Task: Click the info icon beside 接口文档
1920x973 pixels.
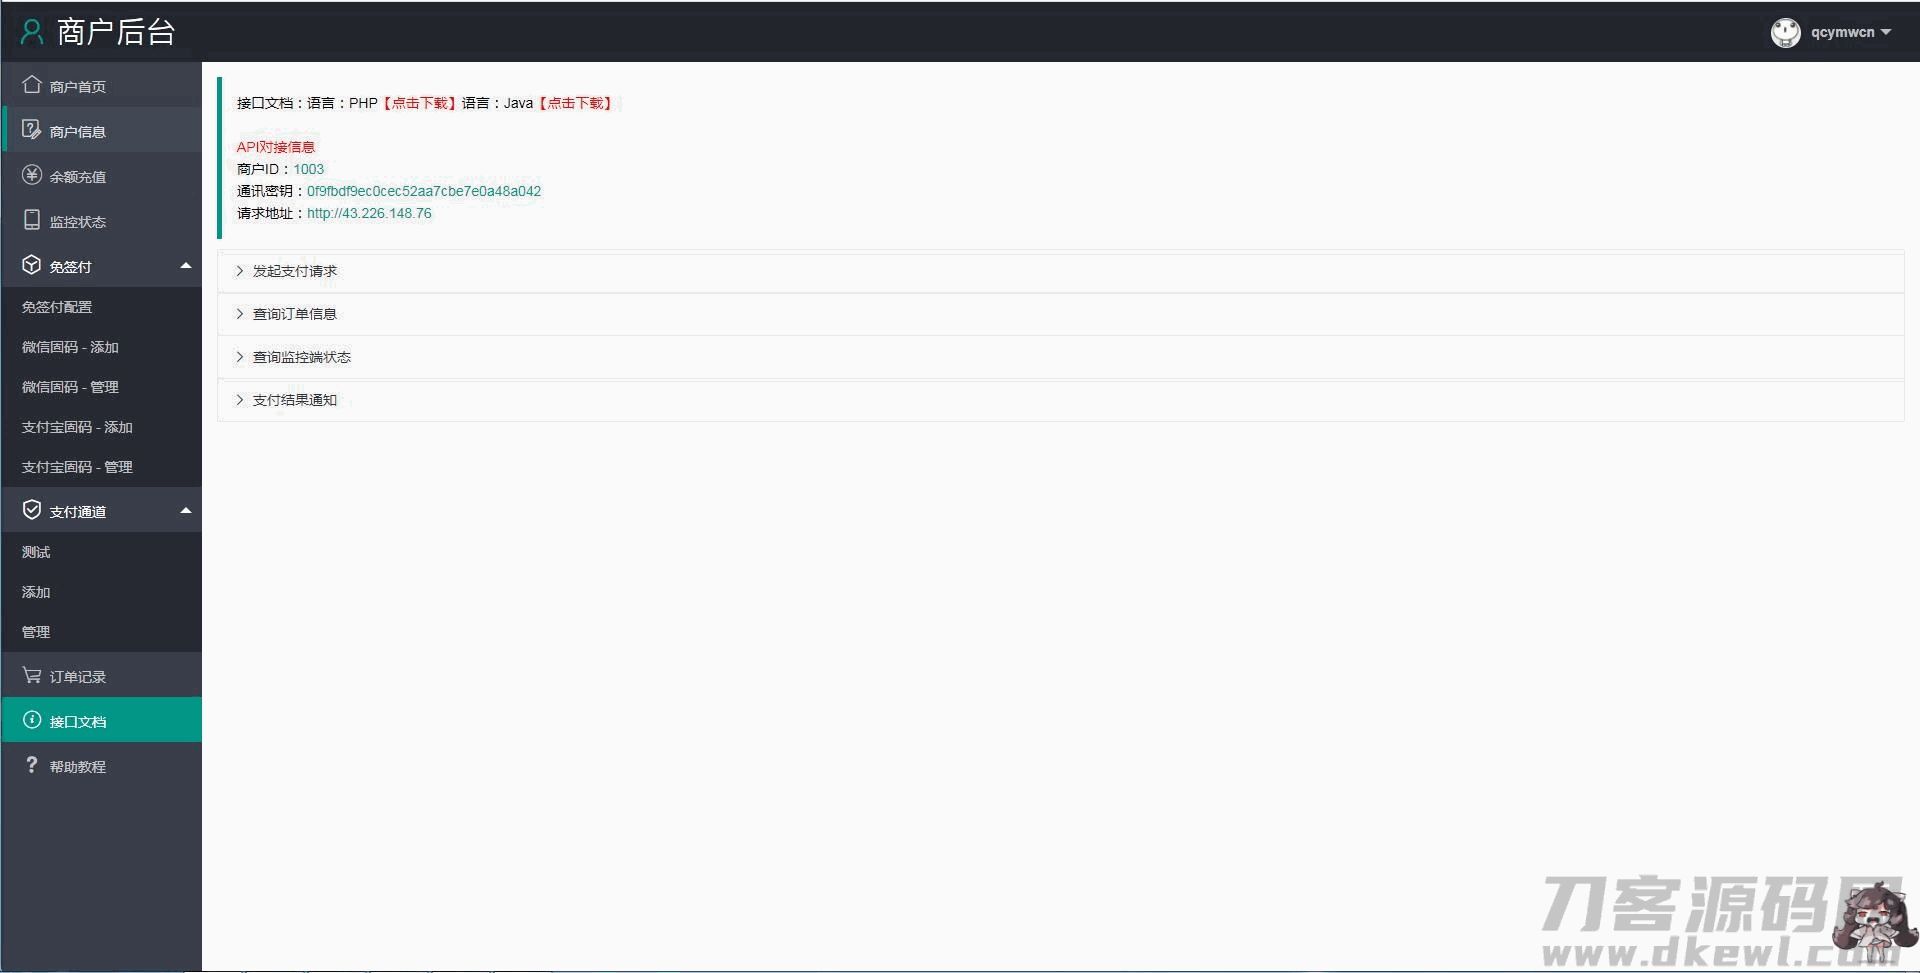Action: click(32, 720)
